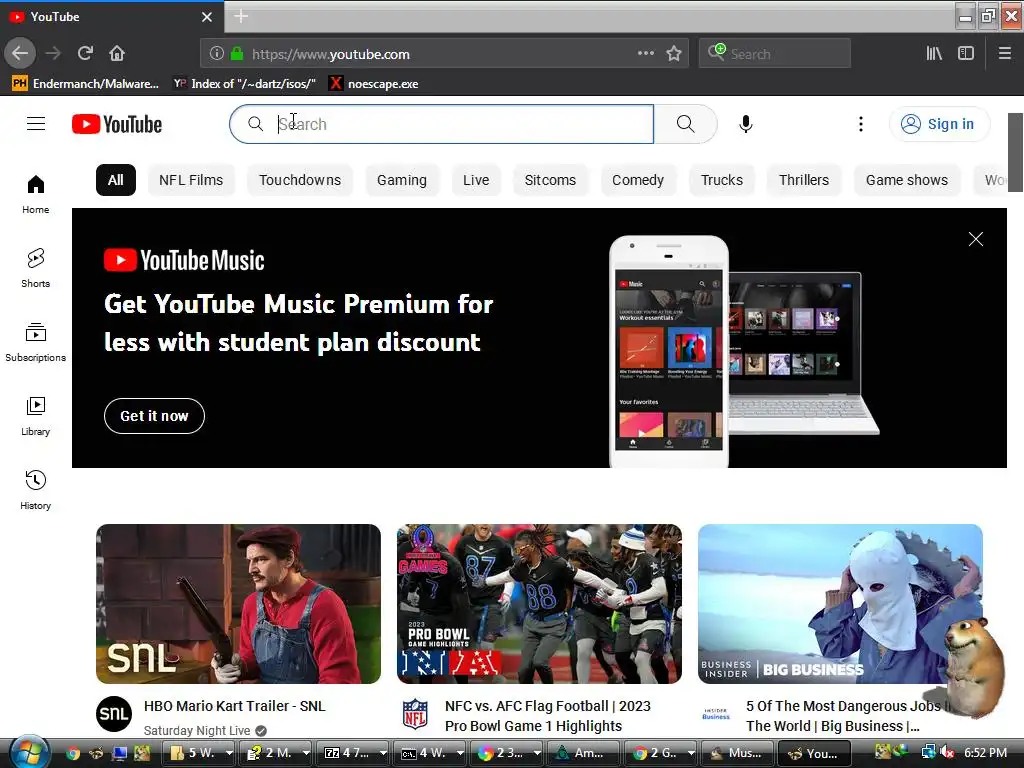The image size is (1024, 768).
Task: Click the SNL channel avatar
Action: 114,714
